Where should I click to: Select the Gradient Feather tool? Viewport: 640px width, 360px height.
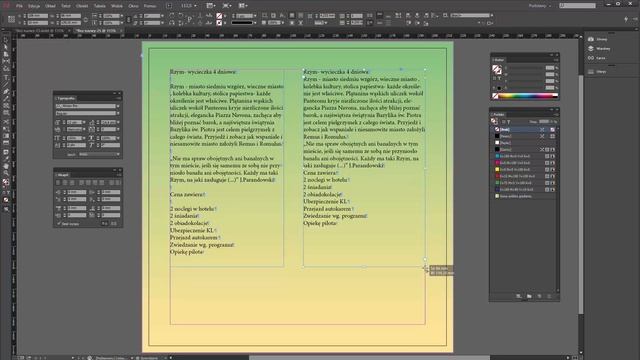click(x=6, y=143)
